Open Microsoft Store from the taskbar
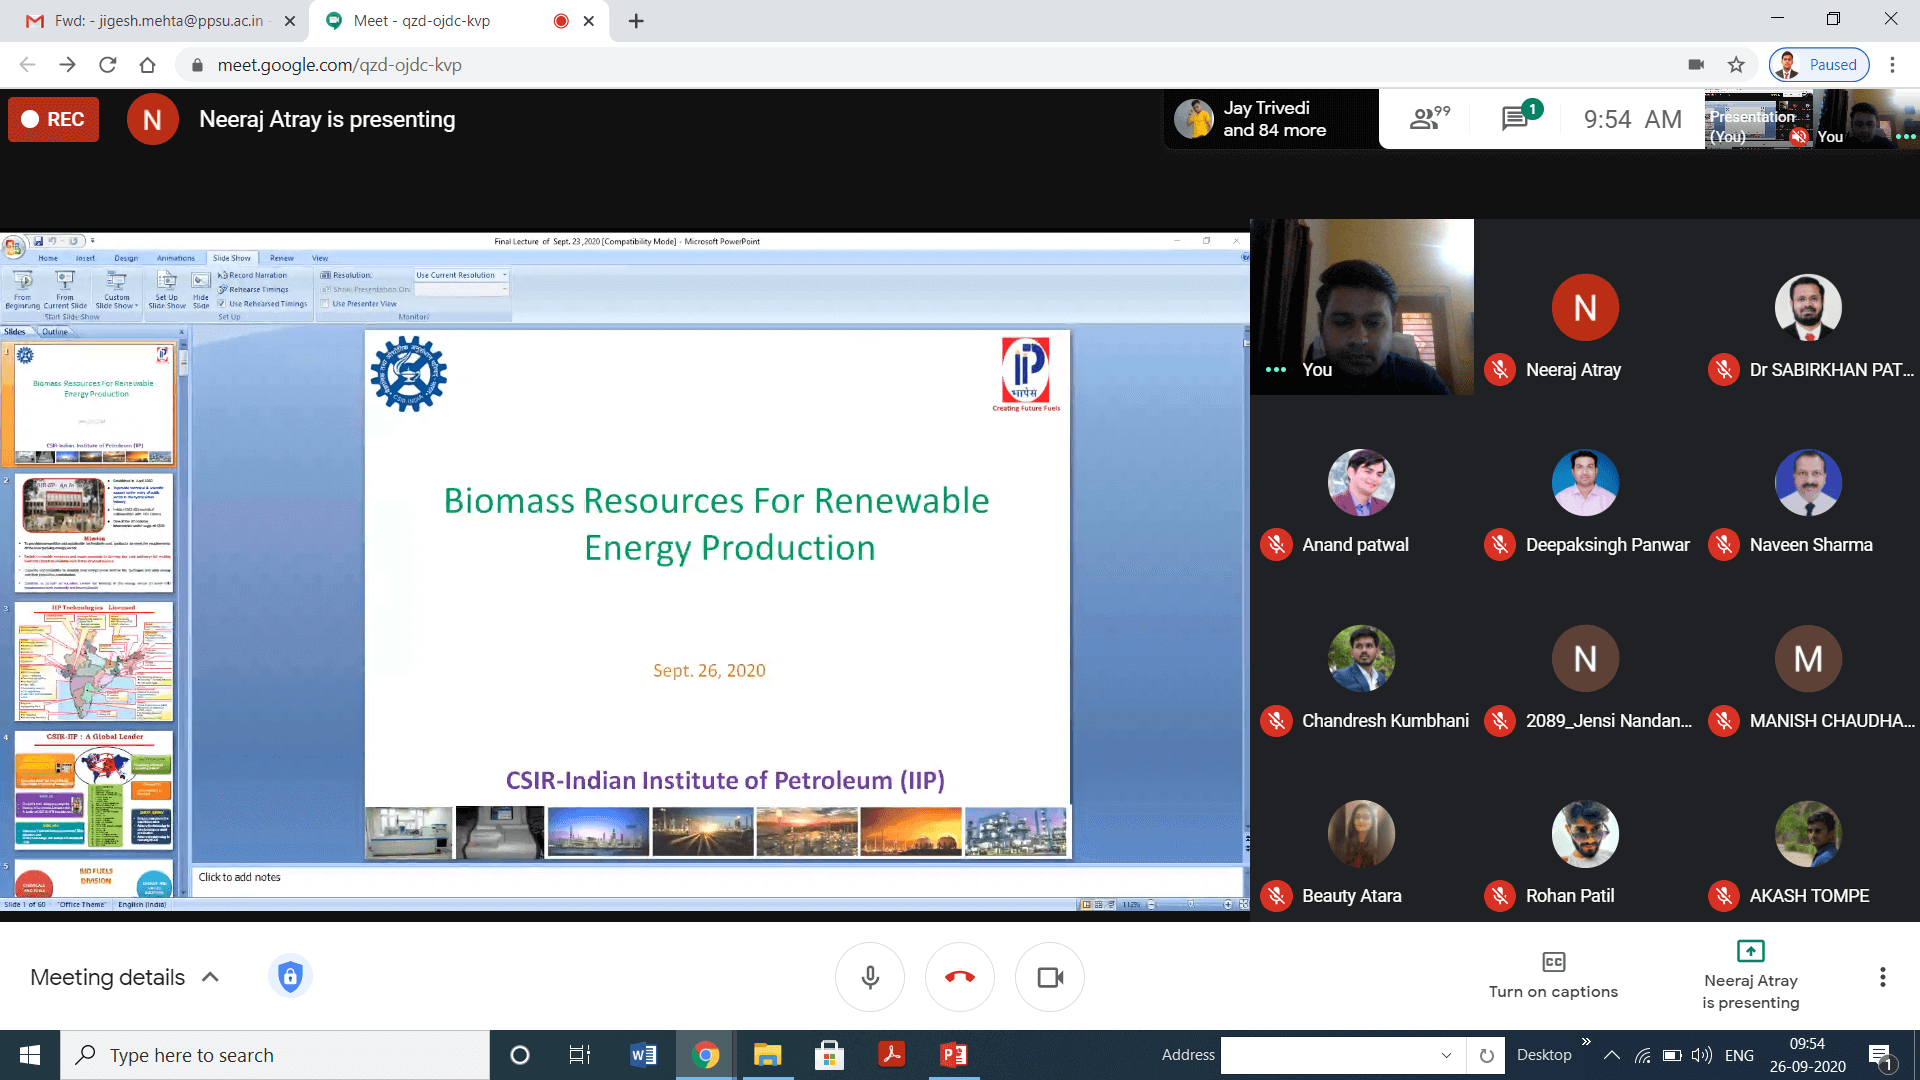 (x=829, y=1055)
